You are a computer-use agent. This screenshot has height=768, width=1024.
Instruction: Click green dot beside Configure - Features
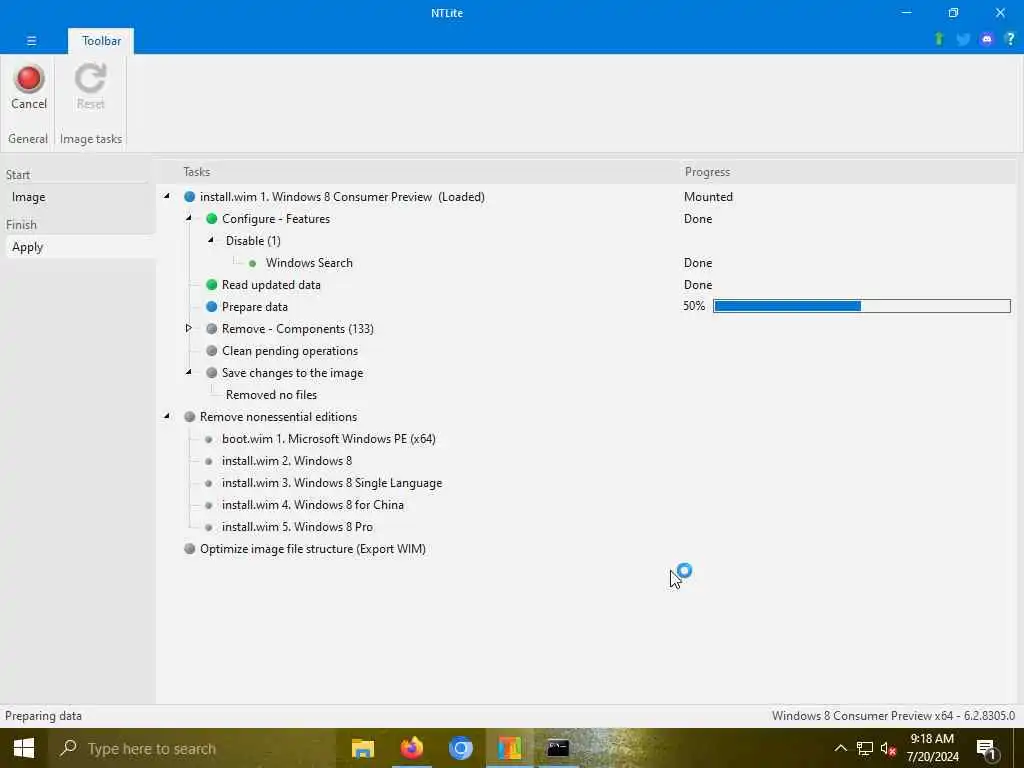coord(212,219)
